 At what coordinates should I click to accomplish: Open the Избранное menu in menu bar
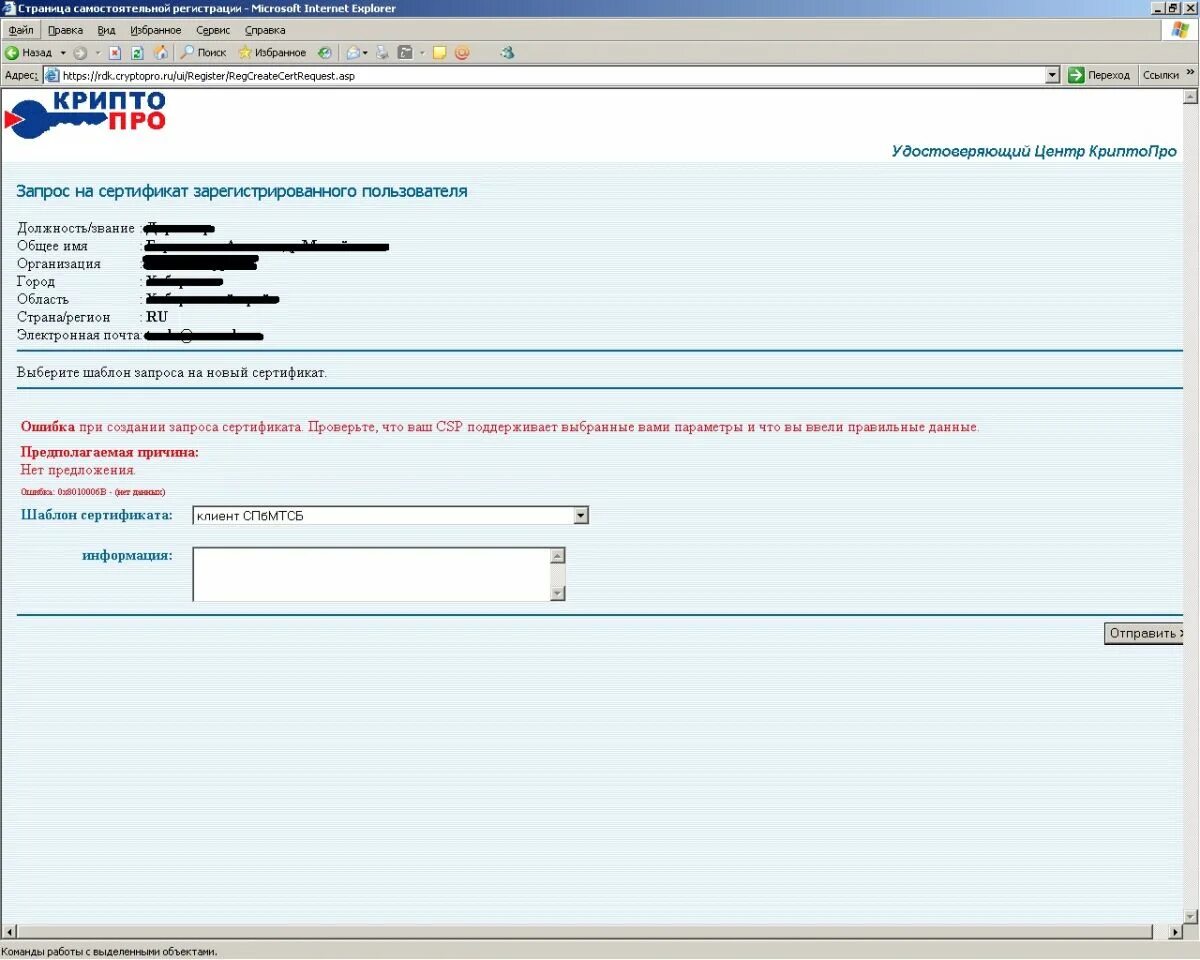(x=156, y=30)
